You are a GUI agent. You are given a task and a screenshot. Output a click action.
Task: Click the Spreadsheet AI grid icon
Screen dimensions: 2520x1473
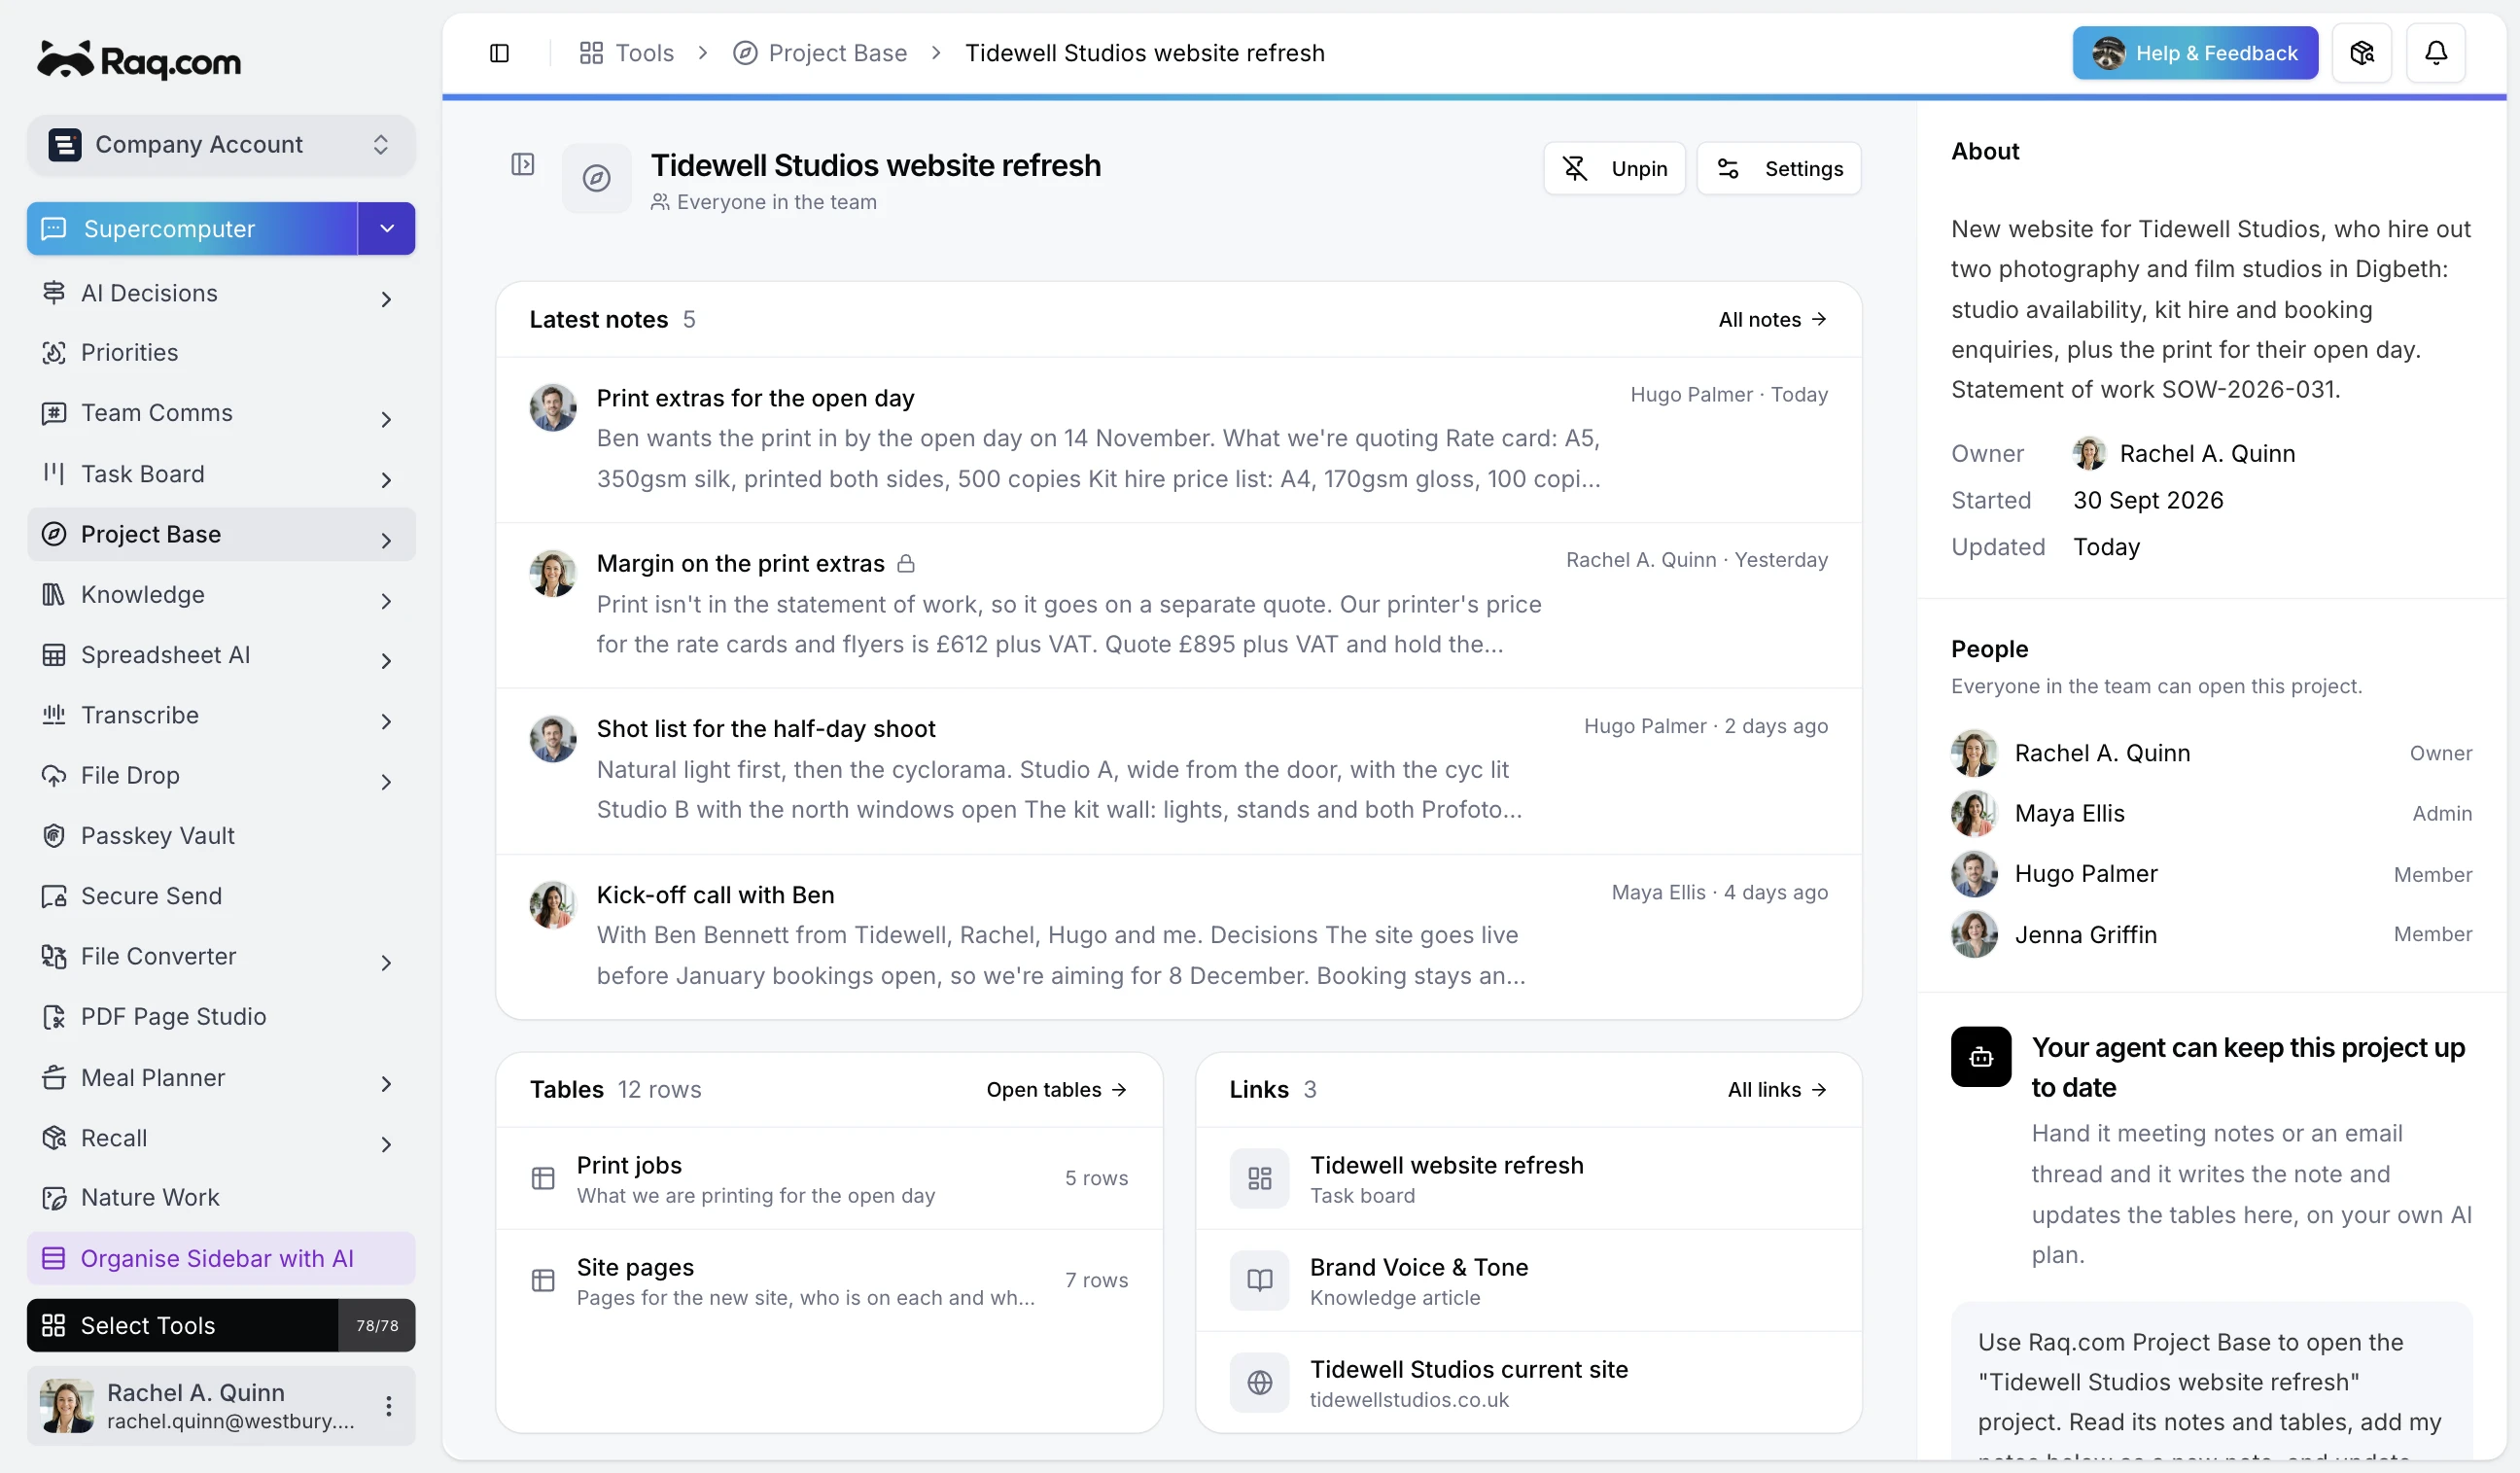click(x=54, y=655)
